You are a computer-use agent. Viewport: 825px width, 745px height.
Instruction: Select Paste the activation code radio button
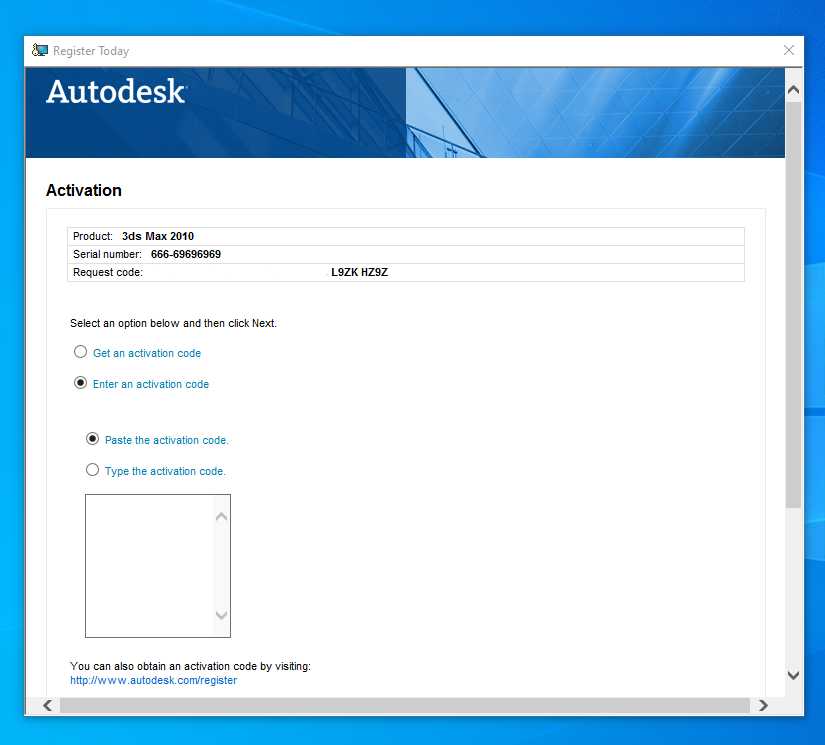93,439
